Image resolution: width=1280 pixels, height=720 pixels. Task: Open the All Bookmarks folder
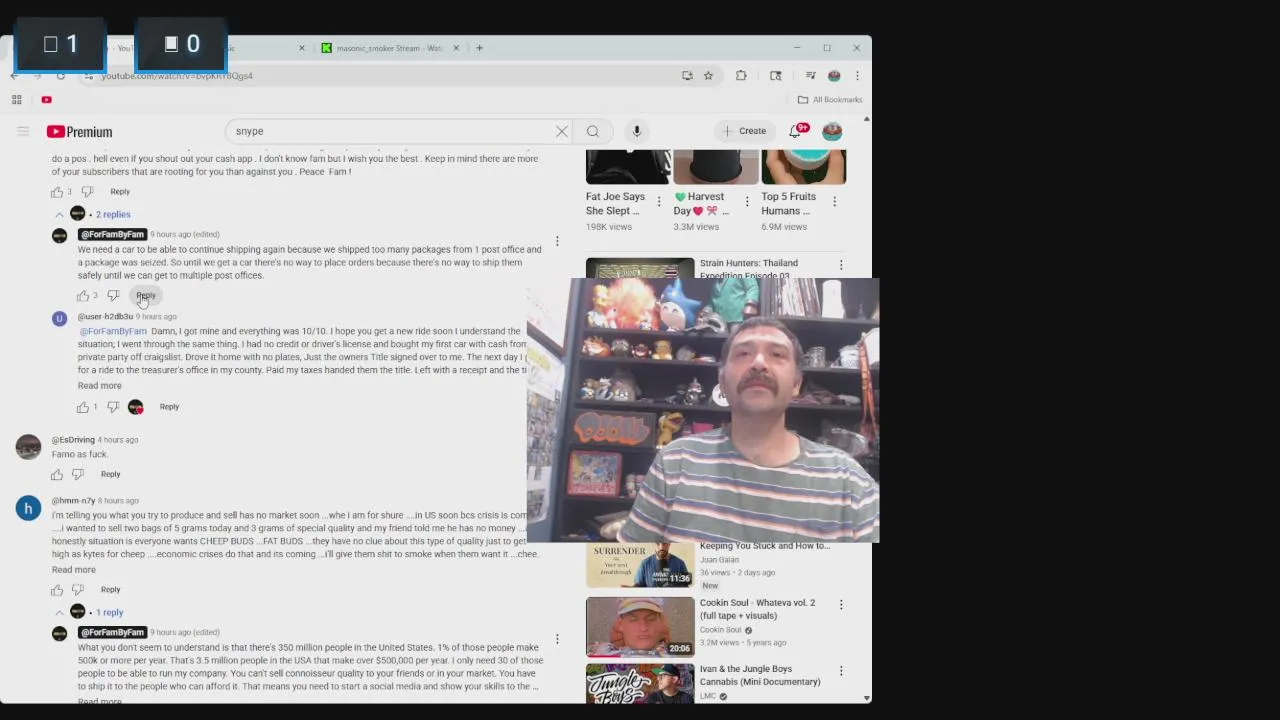click(830, 99)
